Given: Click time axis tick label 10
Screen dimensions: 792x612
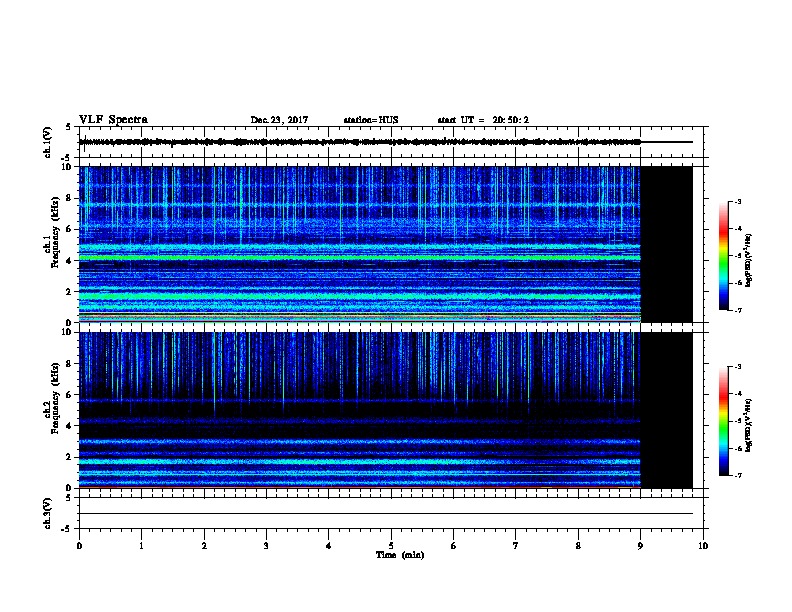Looking at the screenshot, I should pyautogui.click(x=703, y=546).
